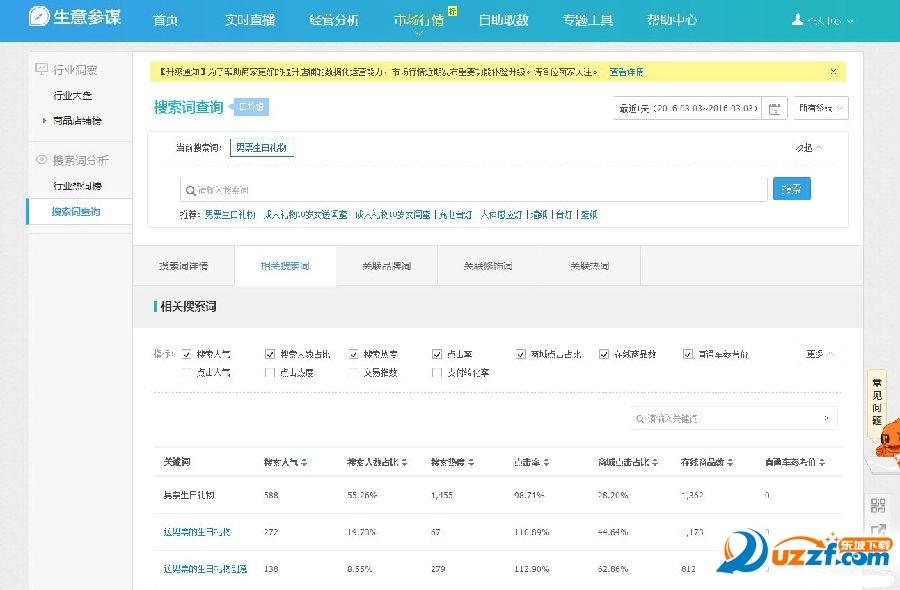
Task: Click the 112.90% click rate cell
Action: pyautogui.click(x=532, y=569)
